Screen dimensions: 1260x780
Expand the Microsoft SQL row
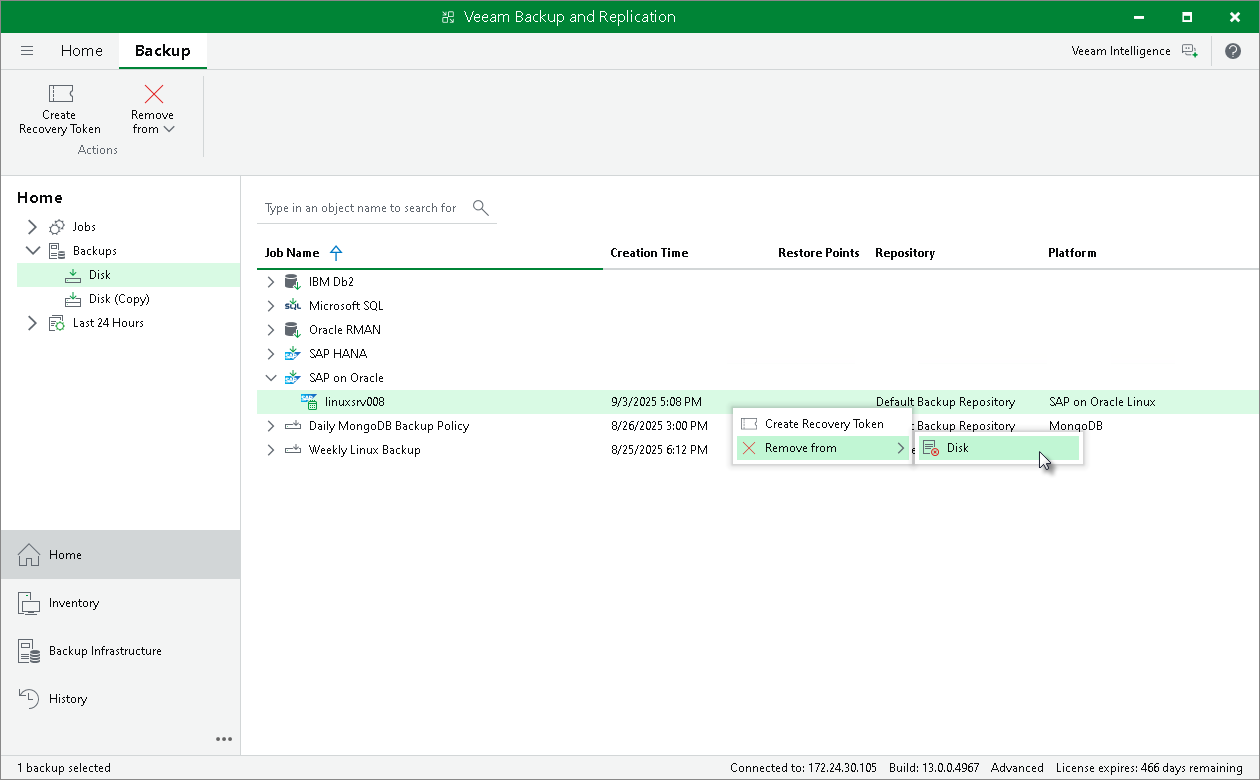(271, 306)
